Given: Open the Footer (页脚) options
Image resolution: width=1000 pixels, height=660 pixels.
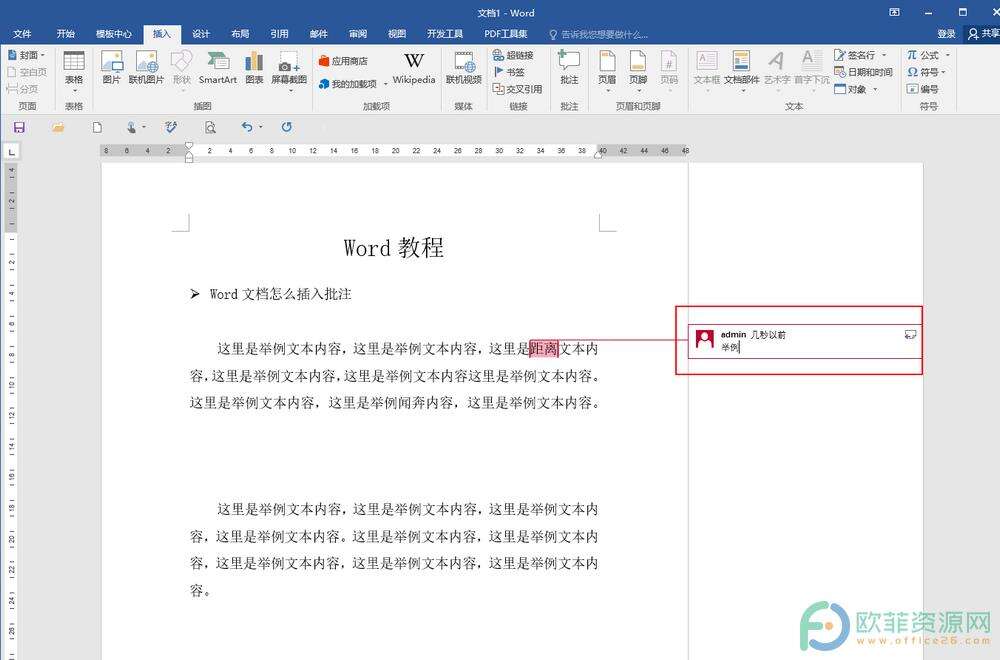Looking at the screenshot, I should coord(638,71).
